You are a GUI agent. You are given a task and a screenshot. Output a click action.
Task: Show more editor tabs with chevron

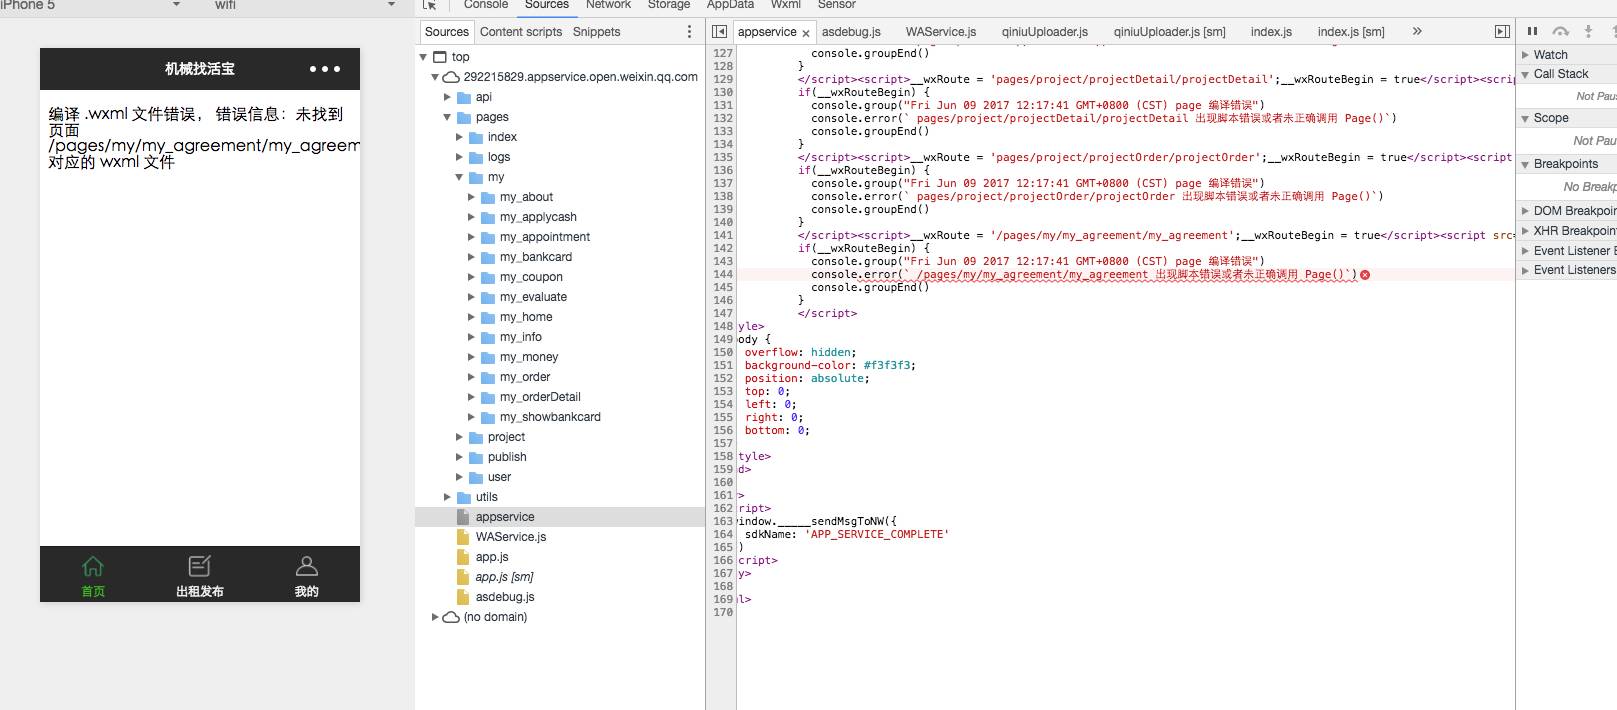[x=1417, y=32]
